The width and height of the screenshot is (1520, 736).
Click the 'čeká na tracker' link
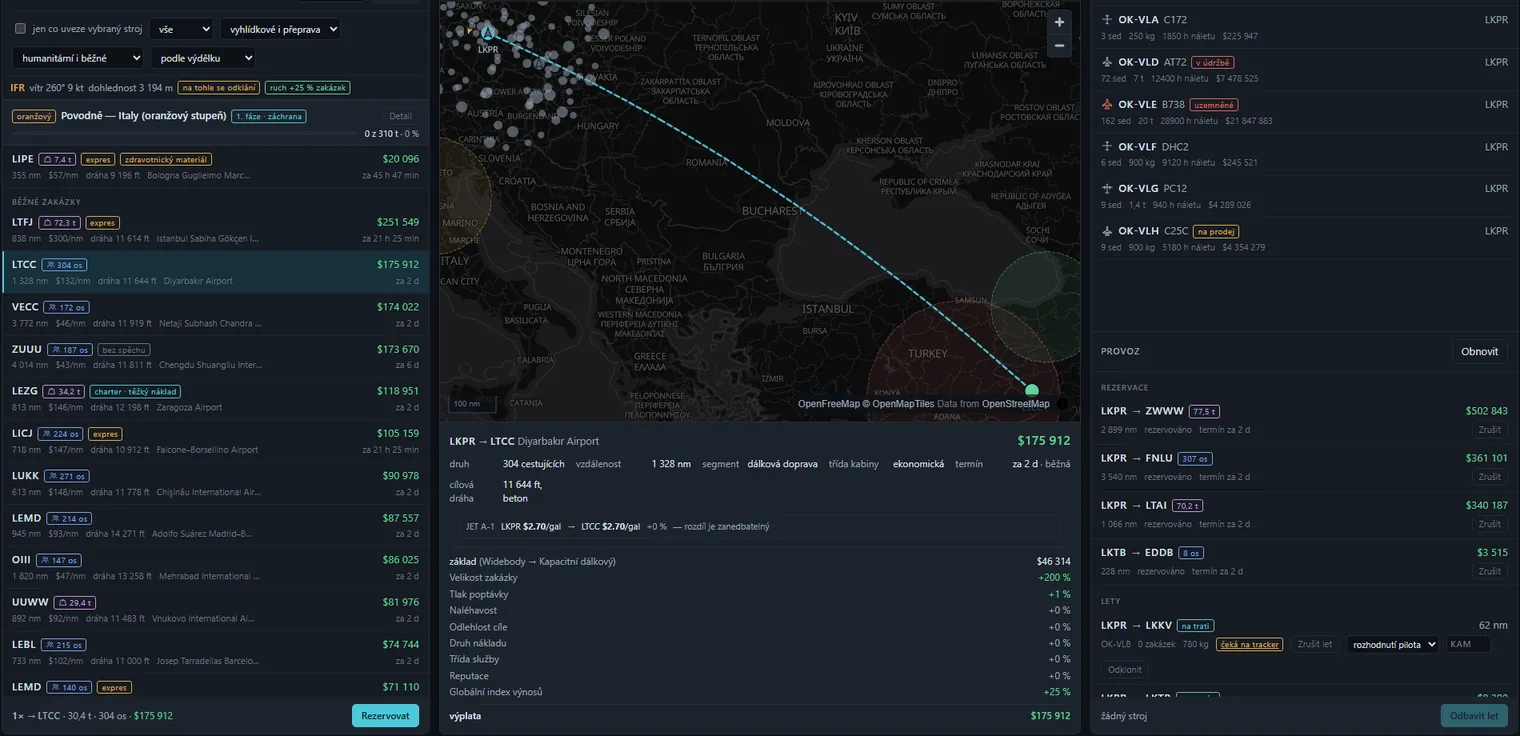pyautogui.click(x=1249, y=645)
